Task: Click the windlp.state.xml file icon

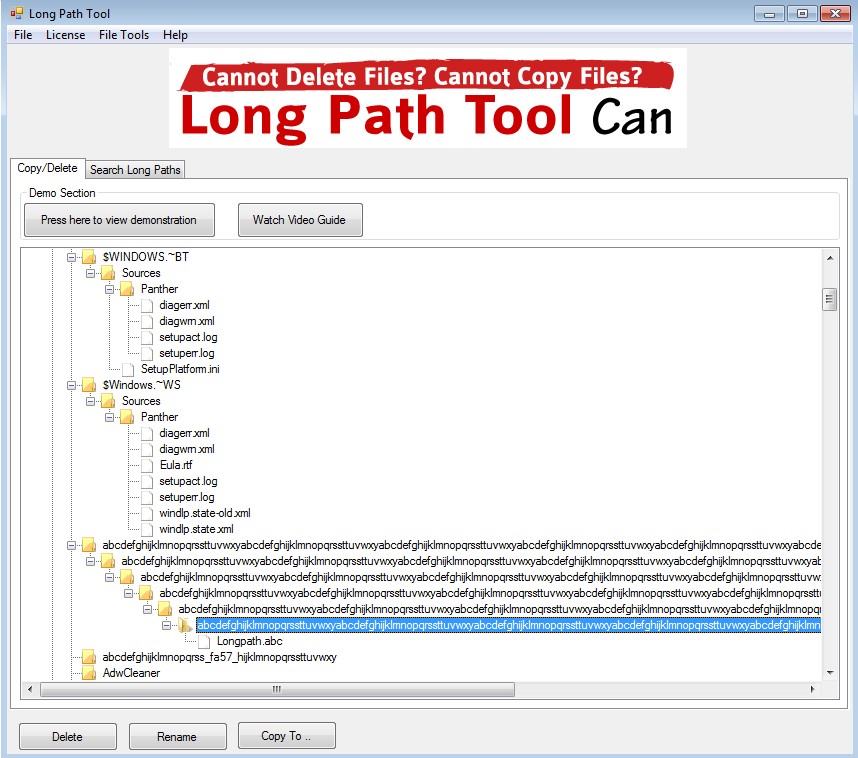Action: coord(147,529)
